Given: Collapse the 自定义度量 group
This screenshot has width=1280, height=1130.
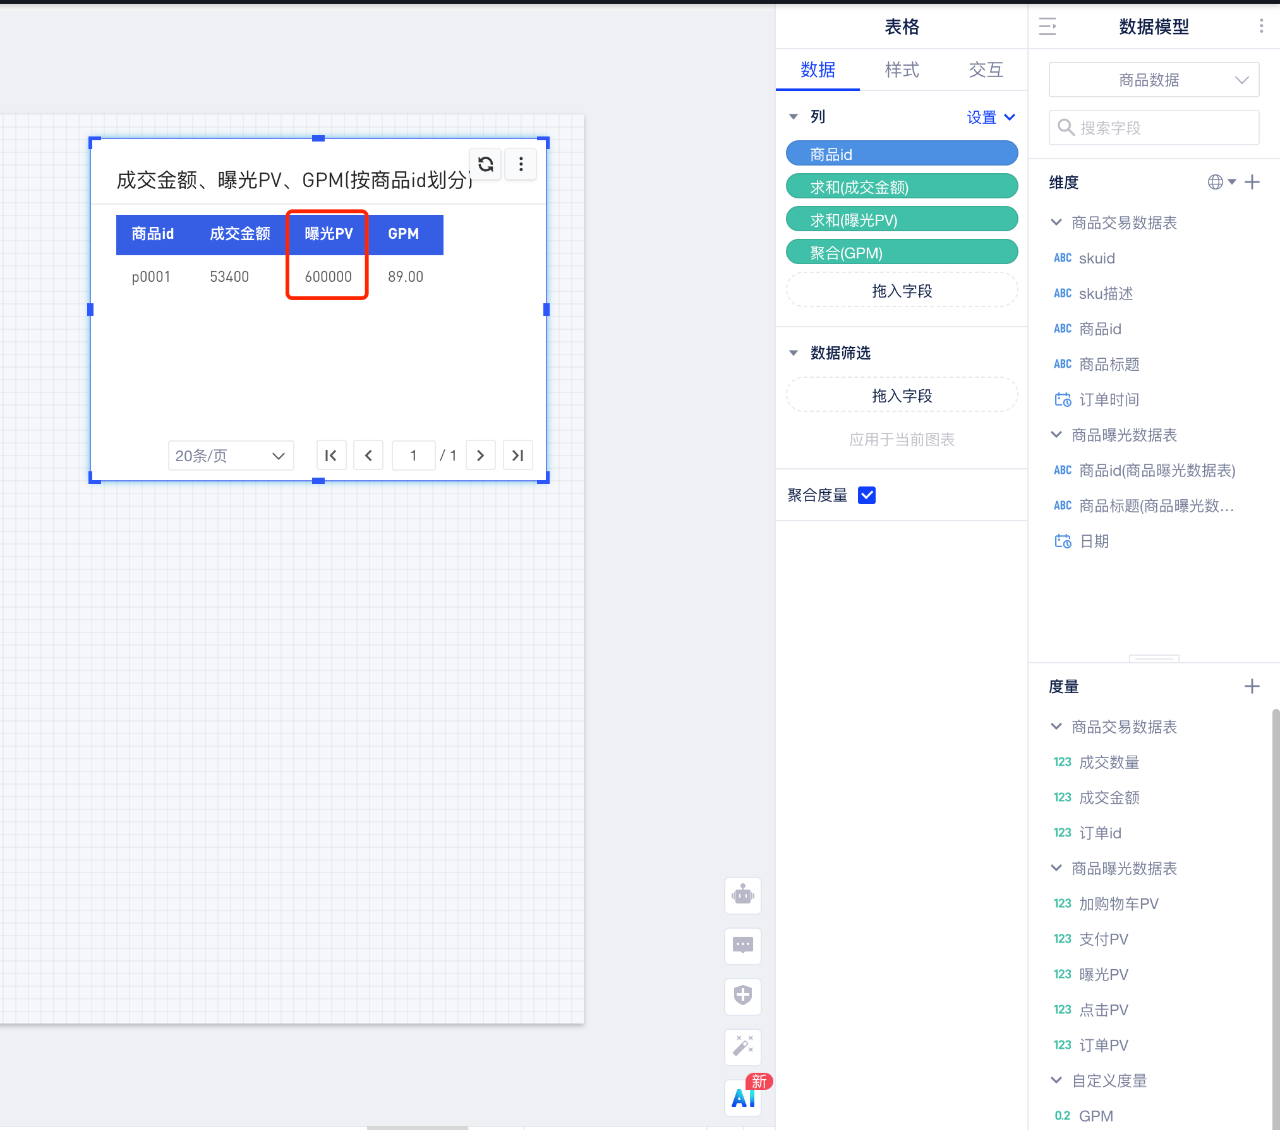Looking at the screenshot, I should coord(1056,1080).
